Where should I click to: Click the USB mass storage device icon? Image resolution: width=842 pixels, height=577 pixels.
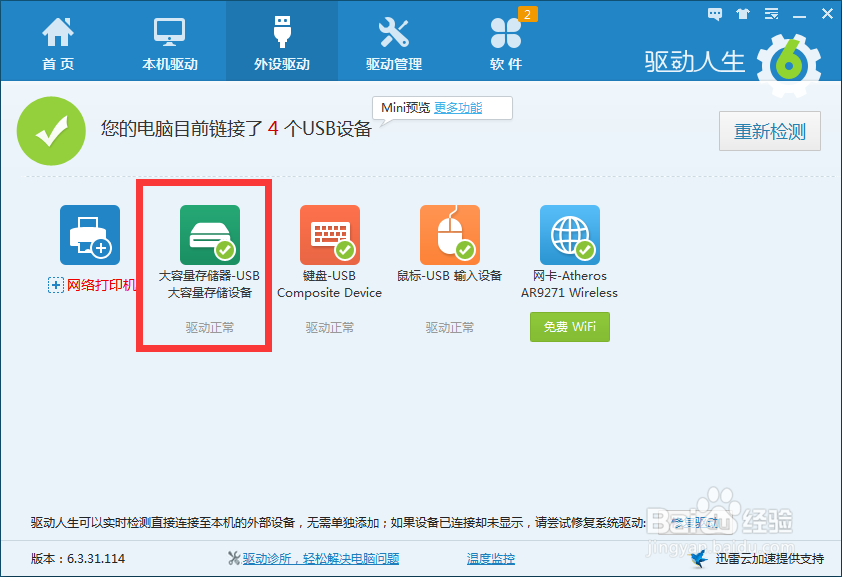point(210,235)
